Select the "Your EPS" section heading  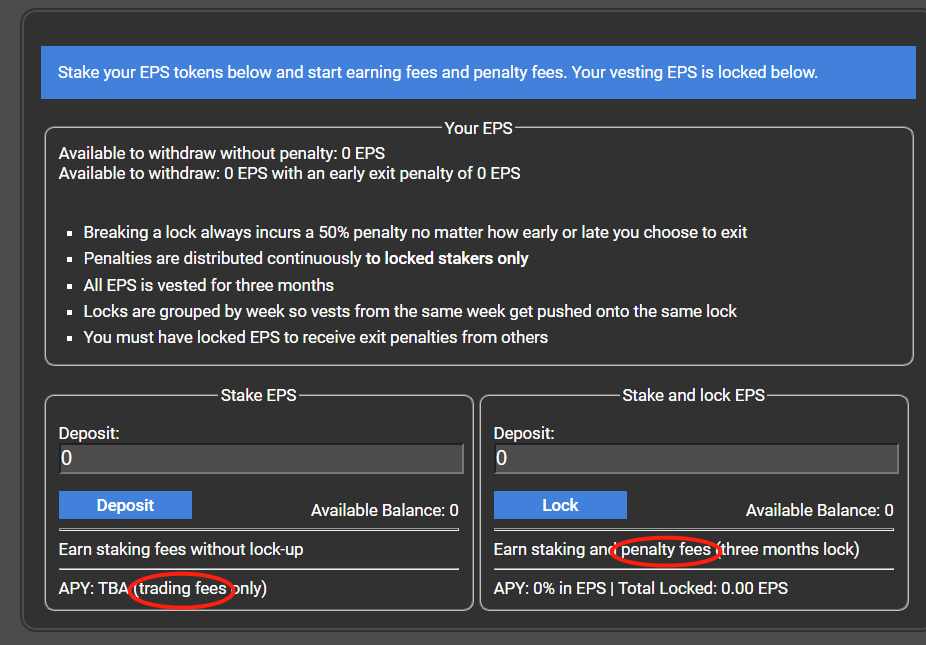[x=478, y=128]
